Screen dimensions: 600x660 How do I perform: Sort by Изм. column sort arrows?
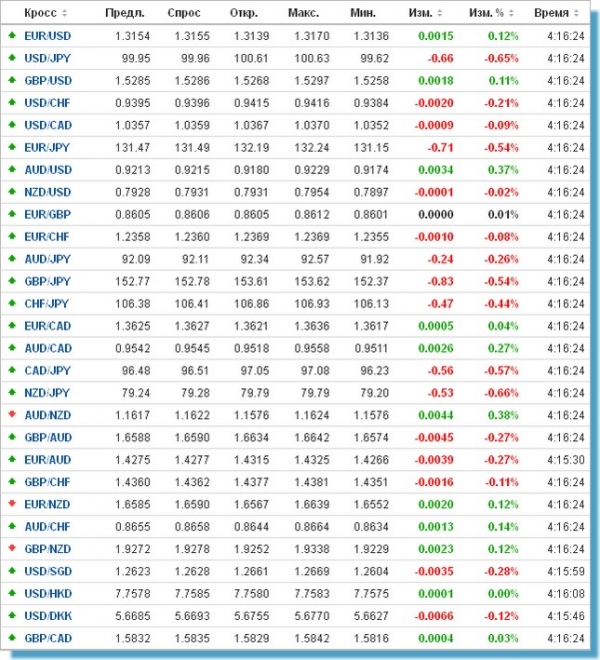pos(440,13)
